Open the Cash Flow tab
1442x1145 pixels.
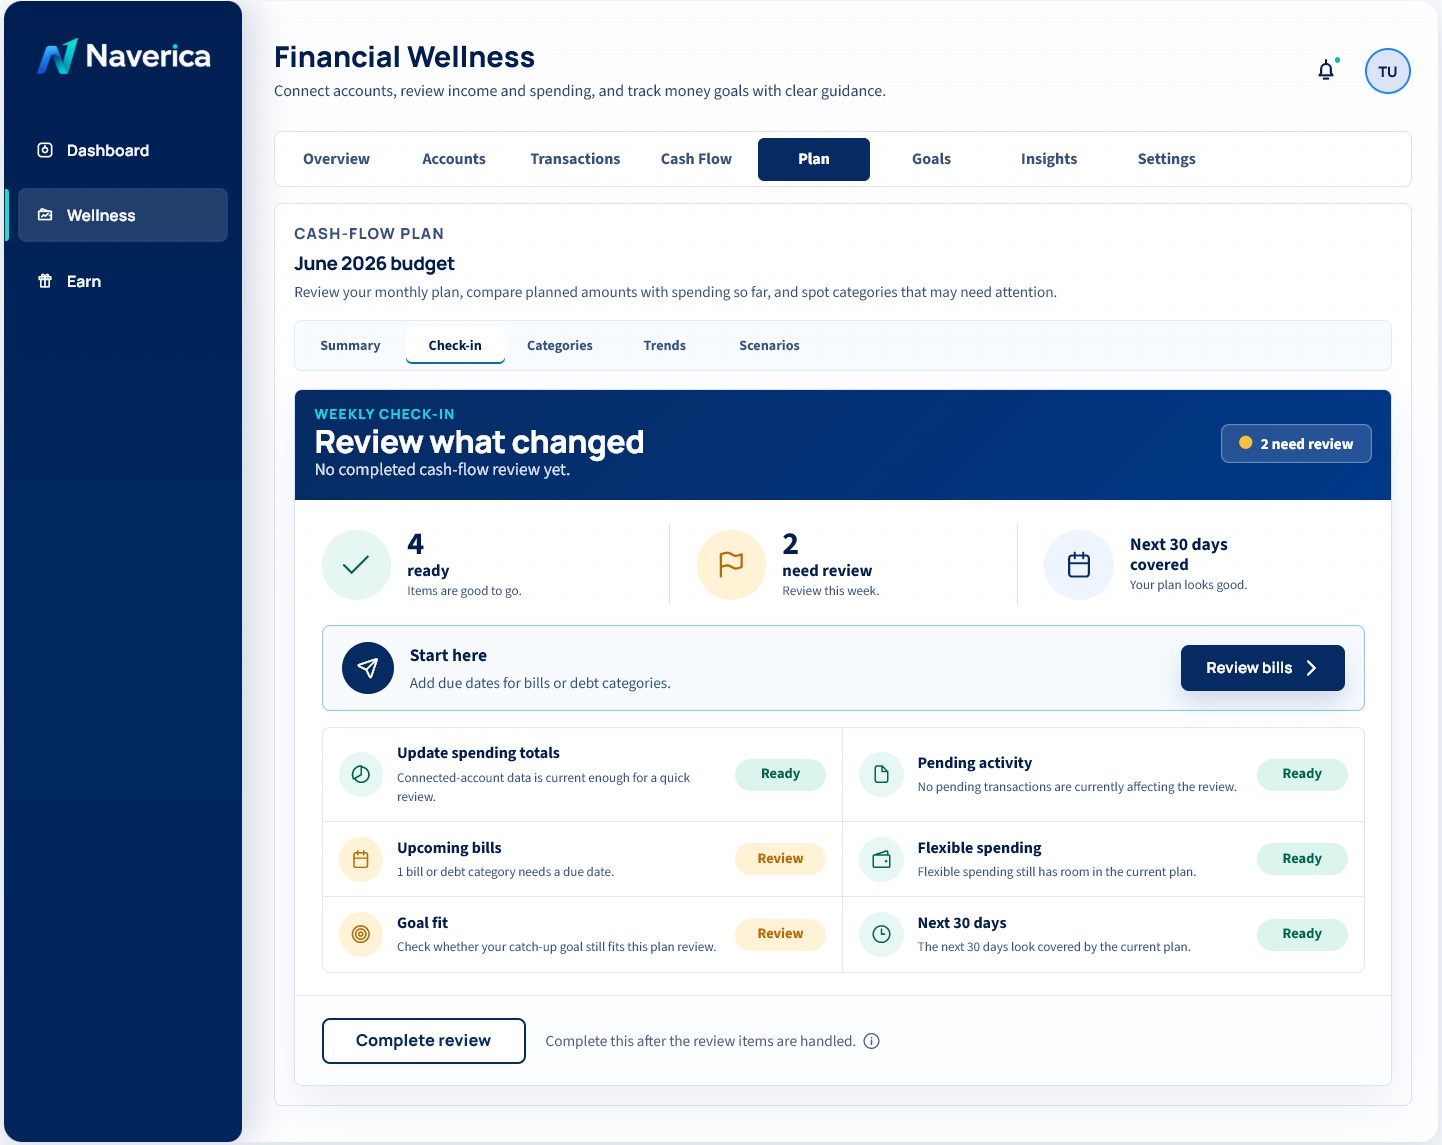[696, 159]
